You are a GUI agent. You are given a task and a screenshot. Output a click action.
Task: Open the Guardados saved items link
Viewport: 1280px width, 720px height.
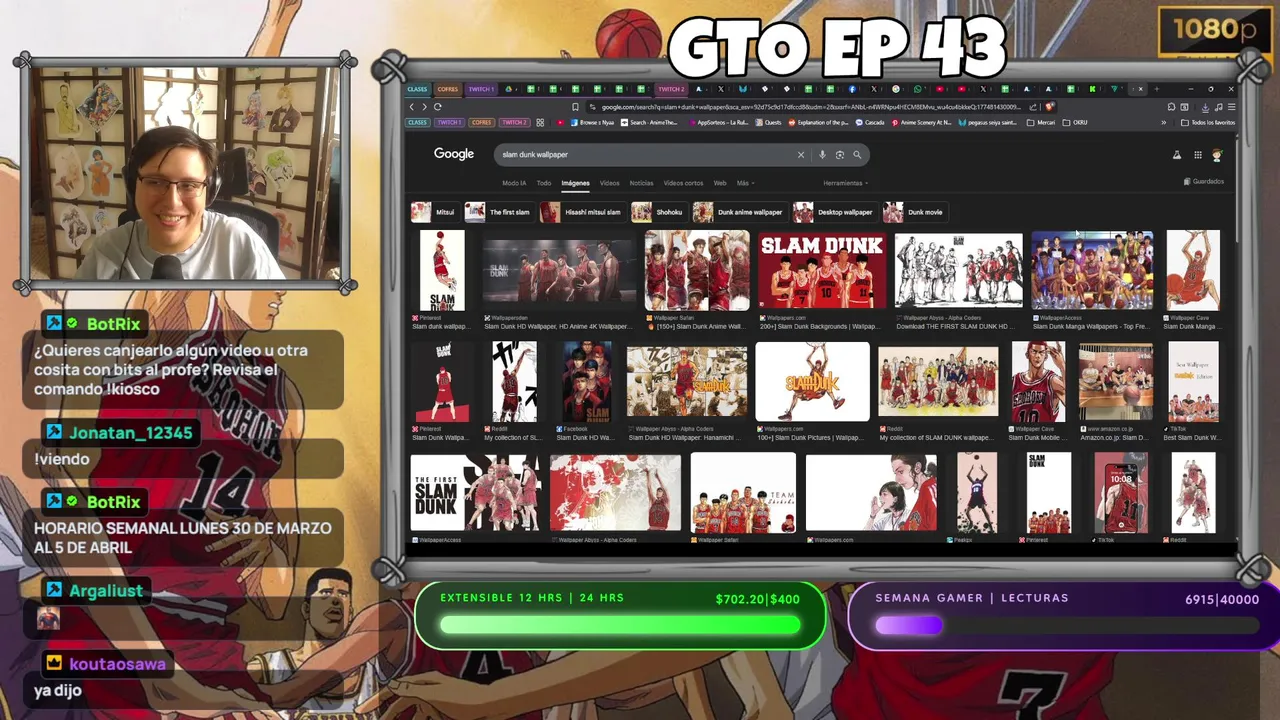pyautogui.click(x=1204, y=182)
